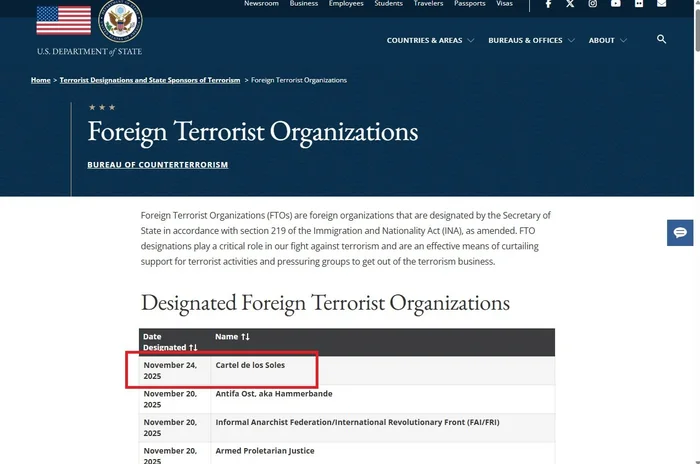
Task: Open Bureau of Counterterrorism link
Action: click(158, 165)
